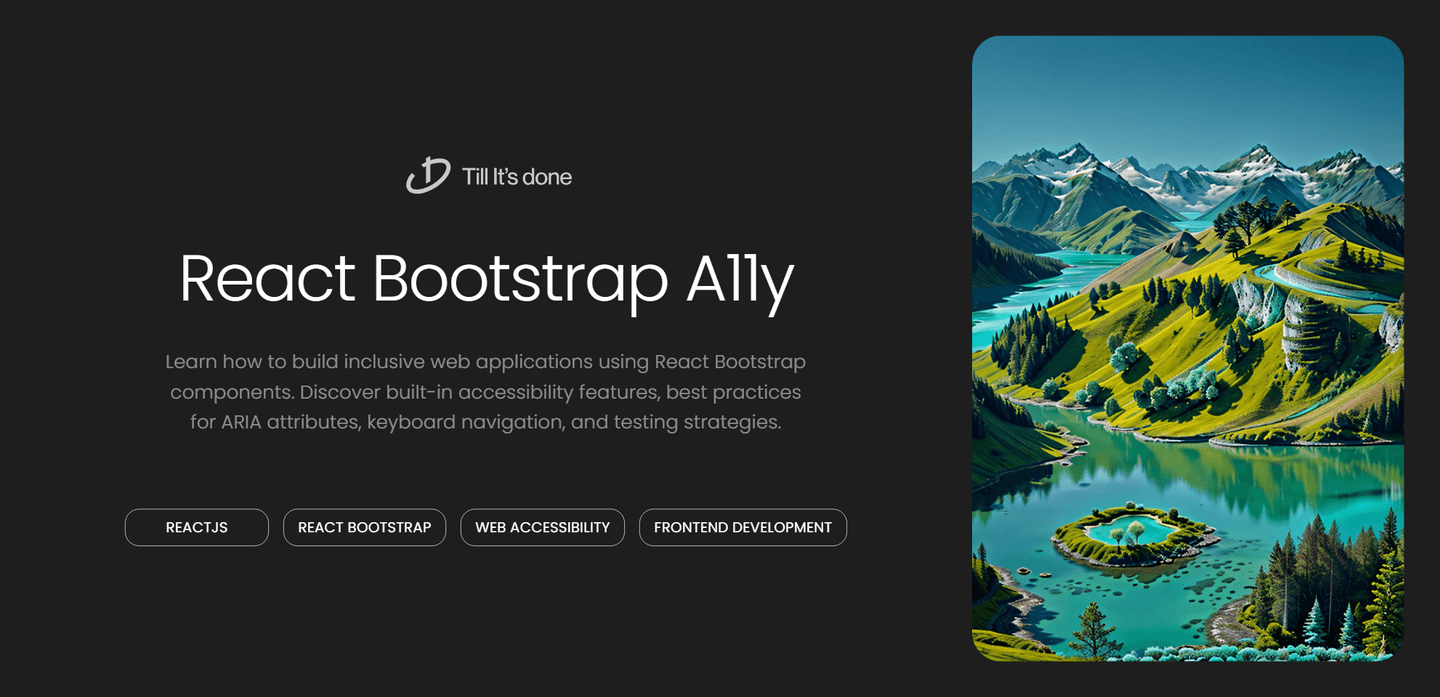Select the FRONTEND DEVELOPMENT tag

(x=743, y=527)
